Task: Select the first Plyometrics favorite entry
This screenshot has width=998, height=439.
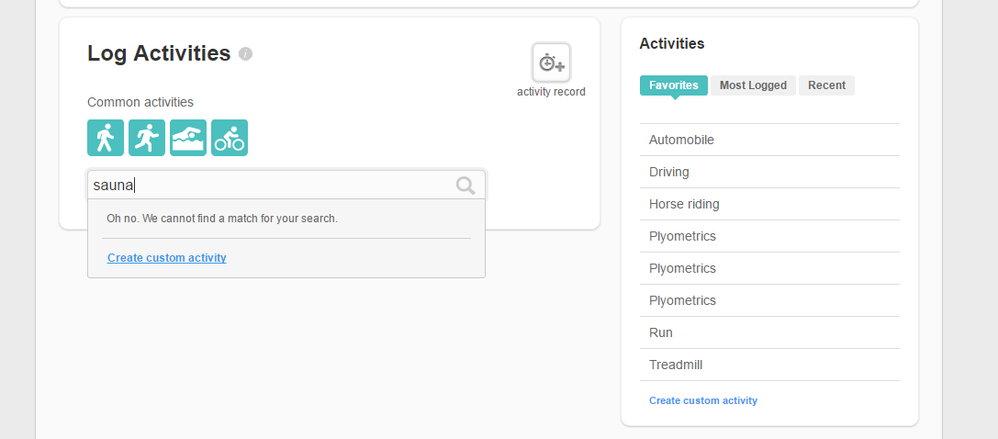Action: [682, 236]
